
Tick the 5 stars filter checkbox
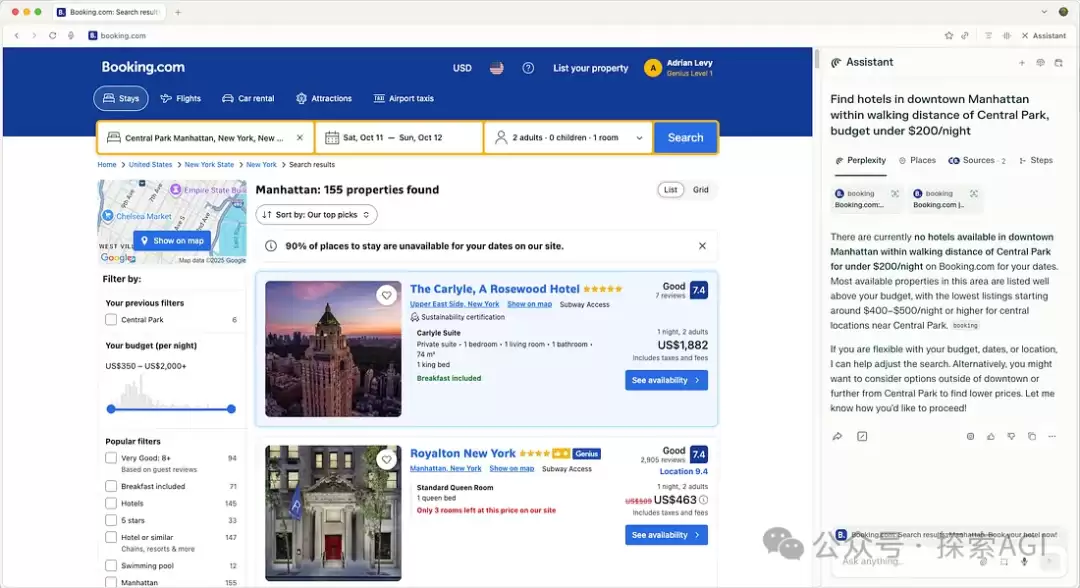pos(111,520)
